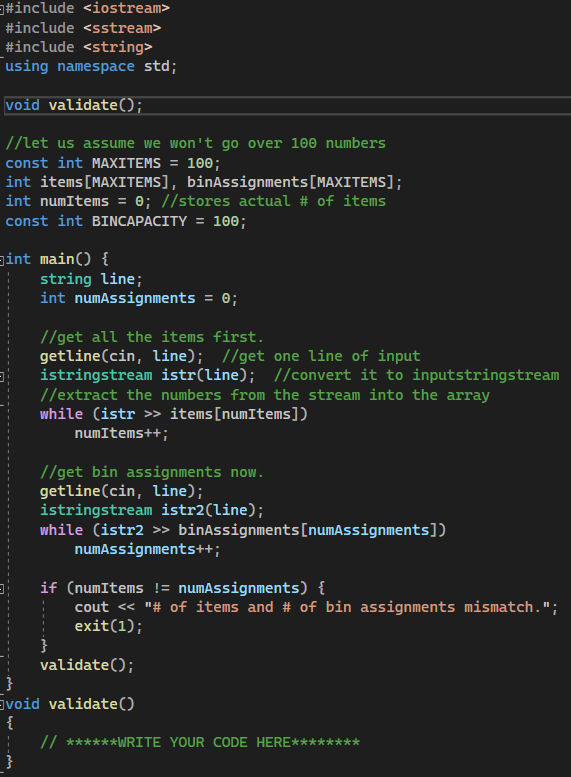
Task: Click the '//get one line of input' comment
Action: [321, 356]
